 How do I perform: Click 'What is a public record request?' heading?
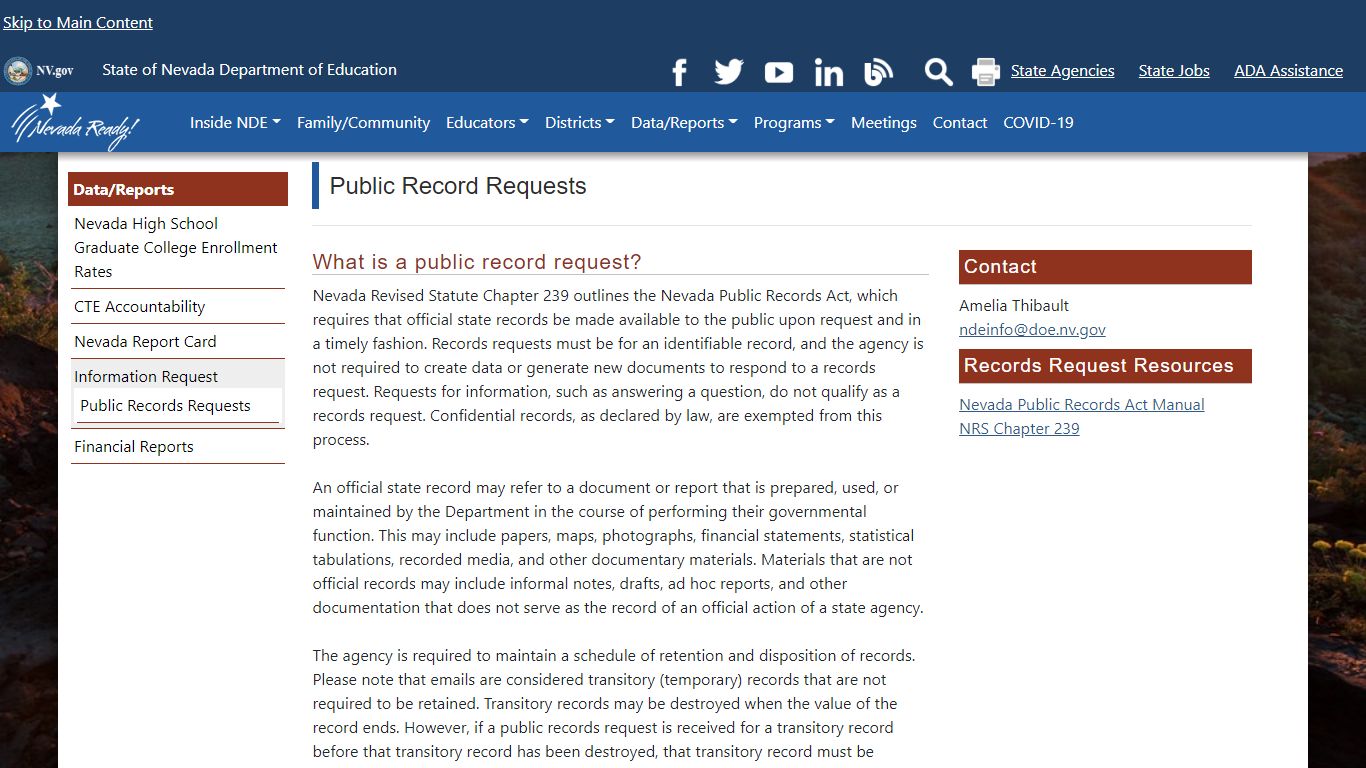[477, 261]
